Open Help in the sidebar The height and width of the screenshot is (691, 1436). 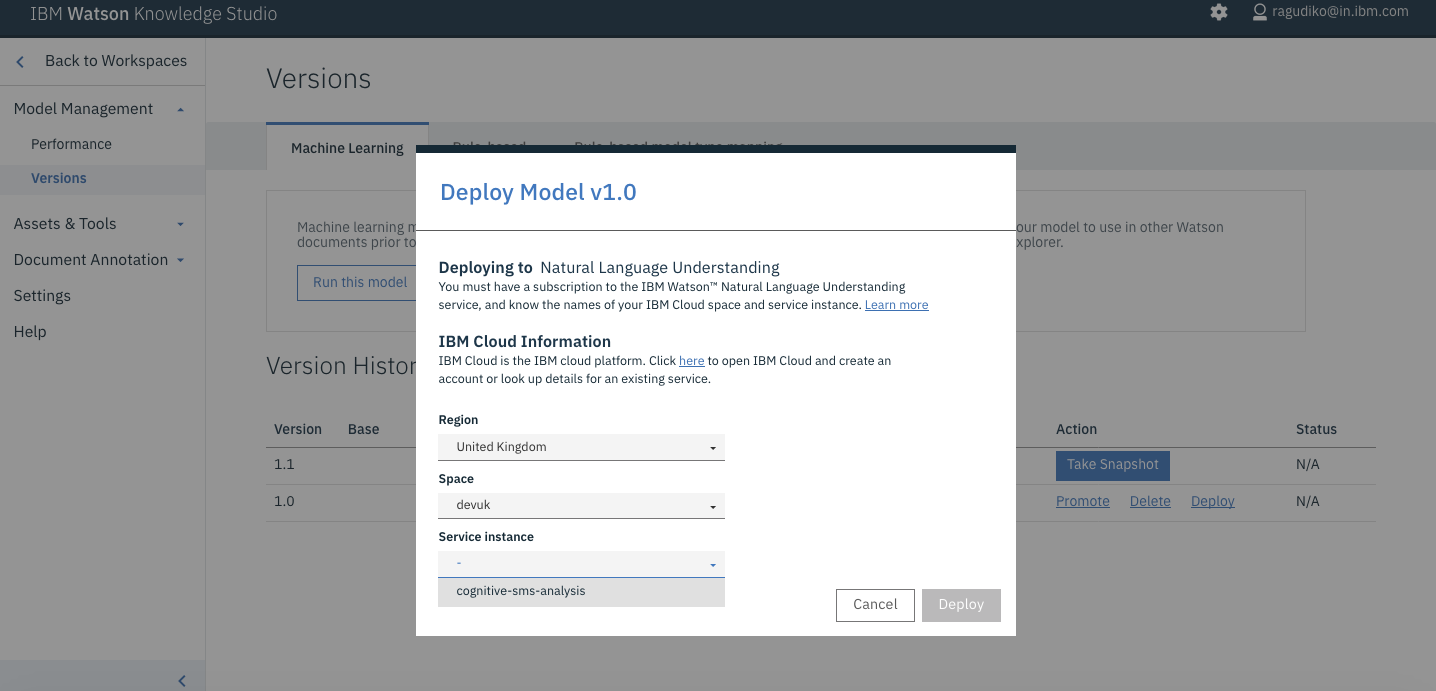(30, 332)
